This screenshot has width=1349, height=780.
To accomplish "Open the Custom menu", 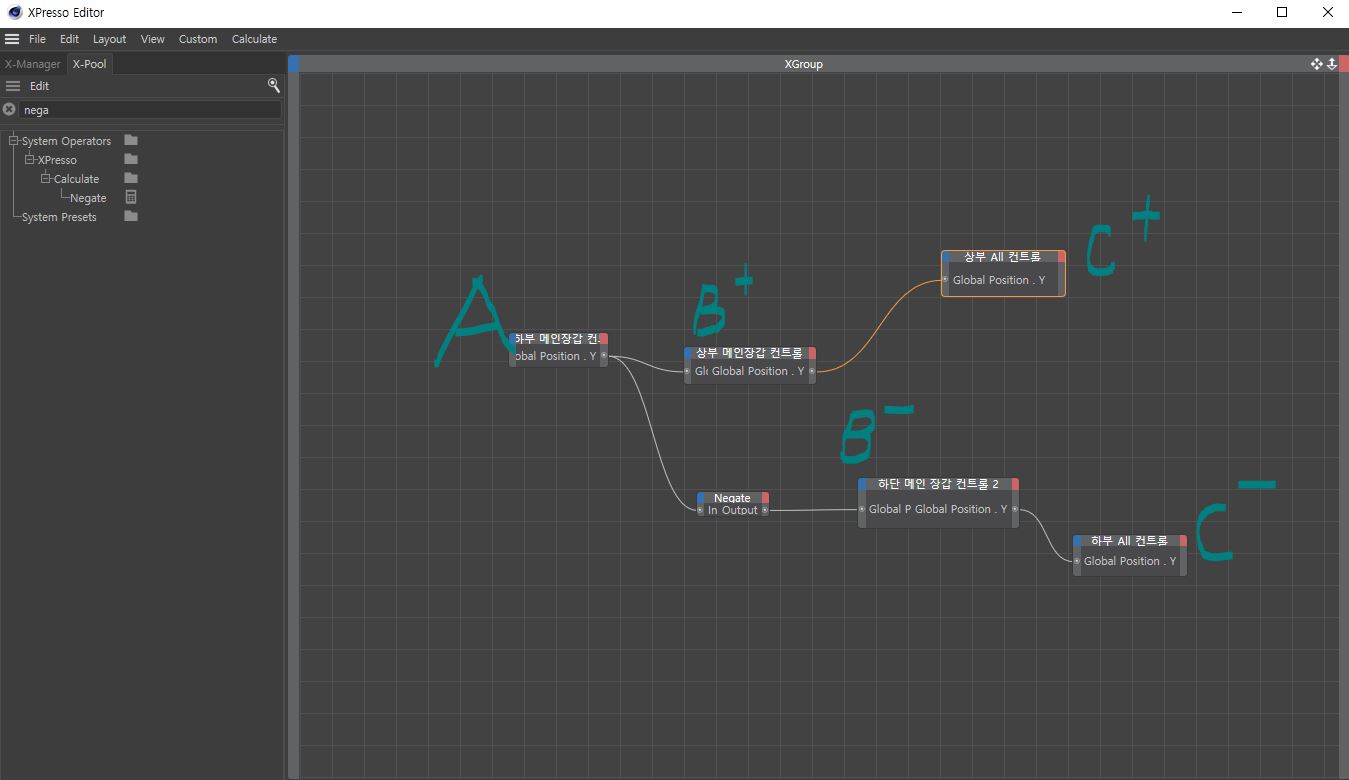I will [198, 39].
